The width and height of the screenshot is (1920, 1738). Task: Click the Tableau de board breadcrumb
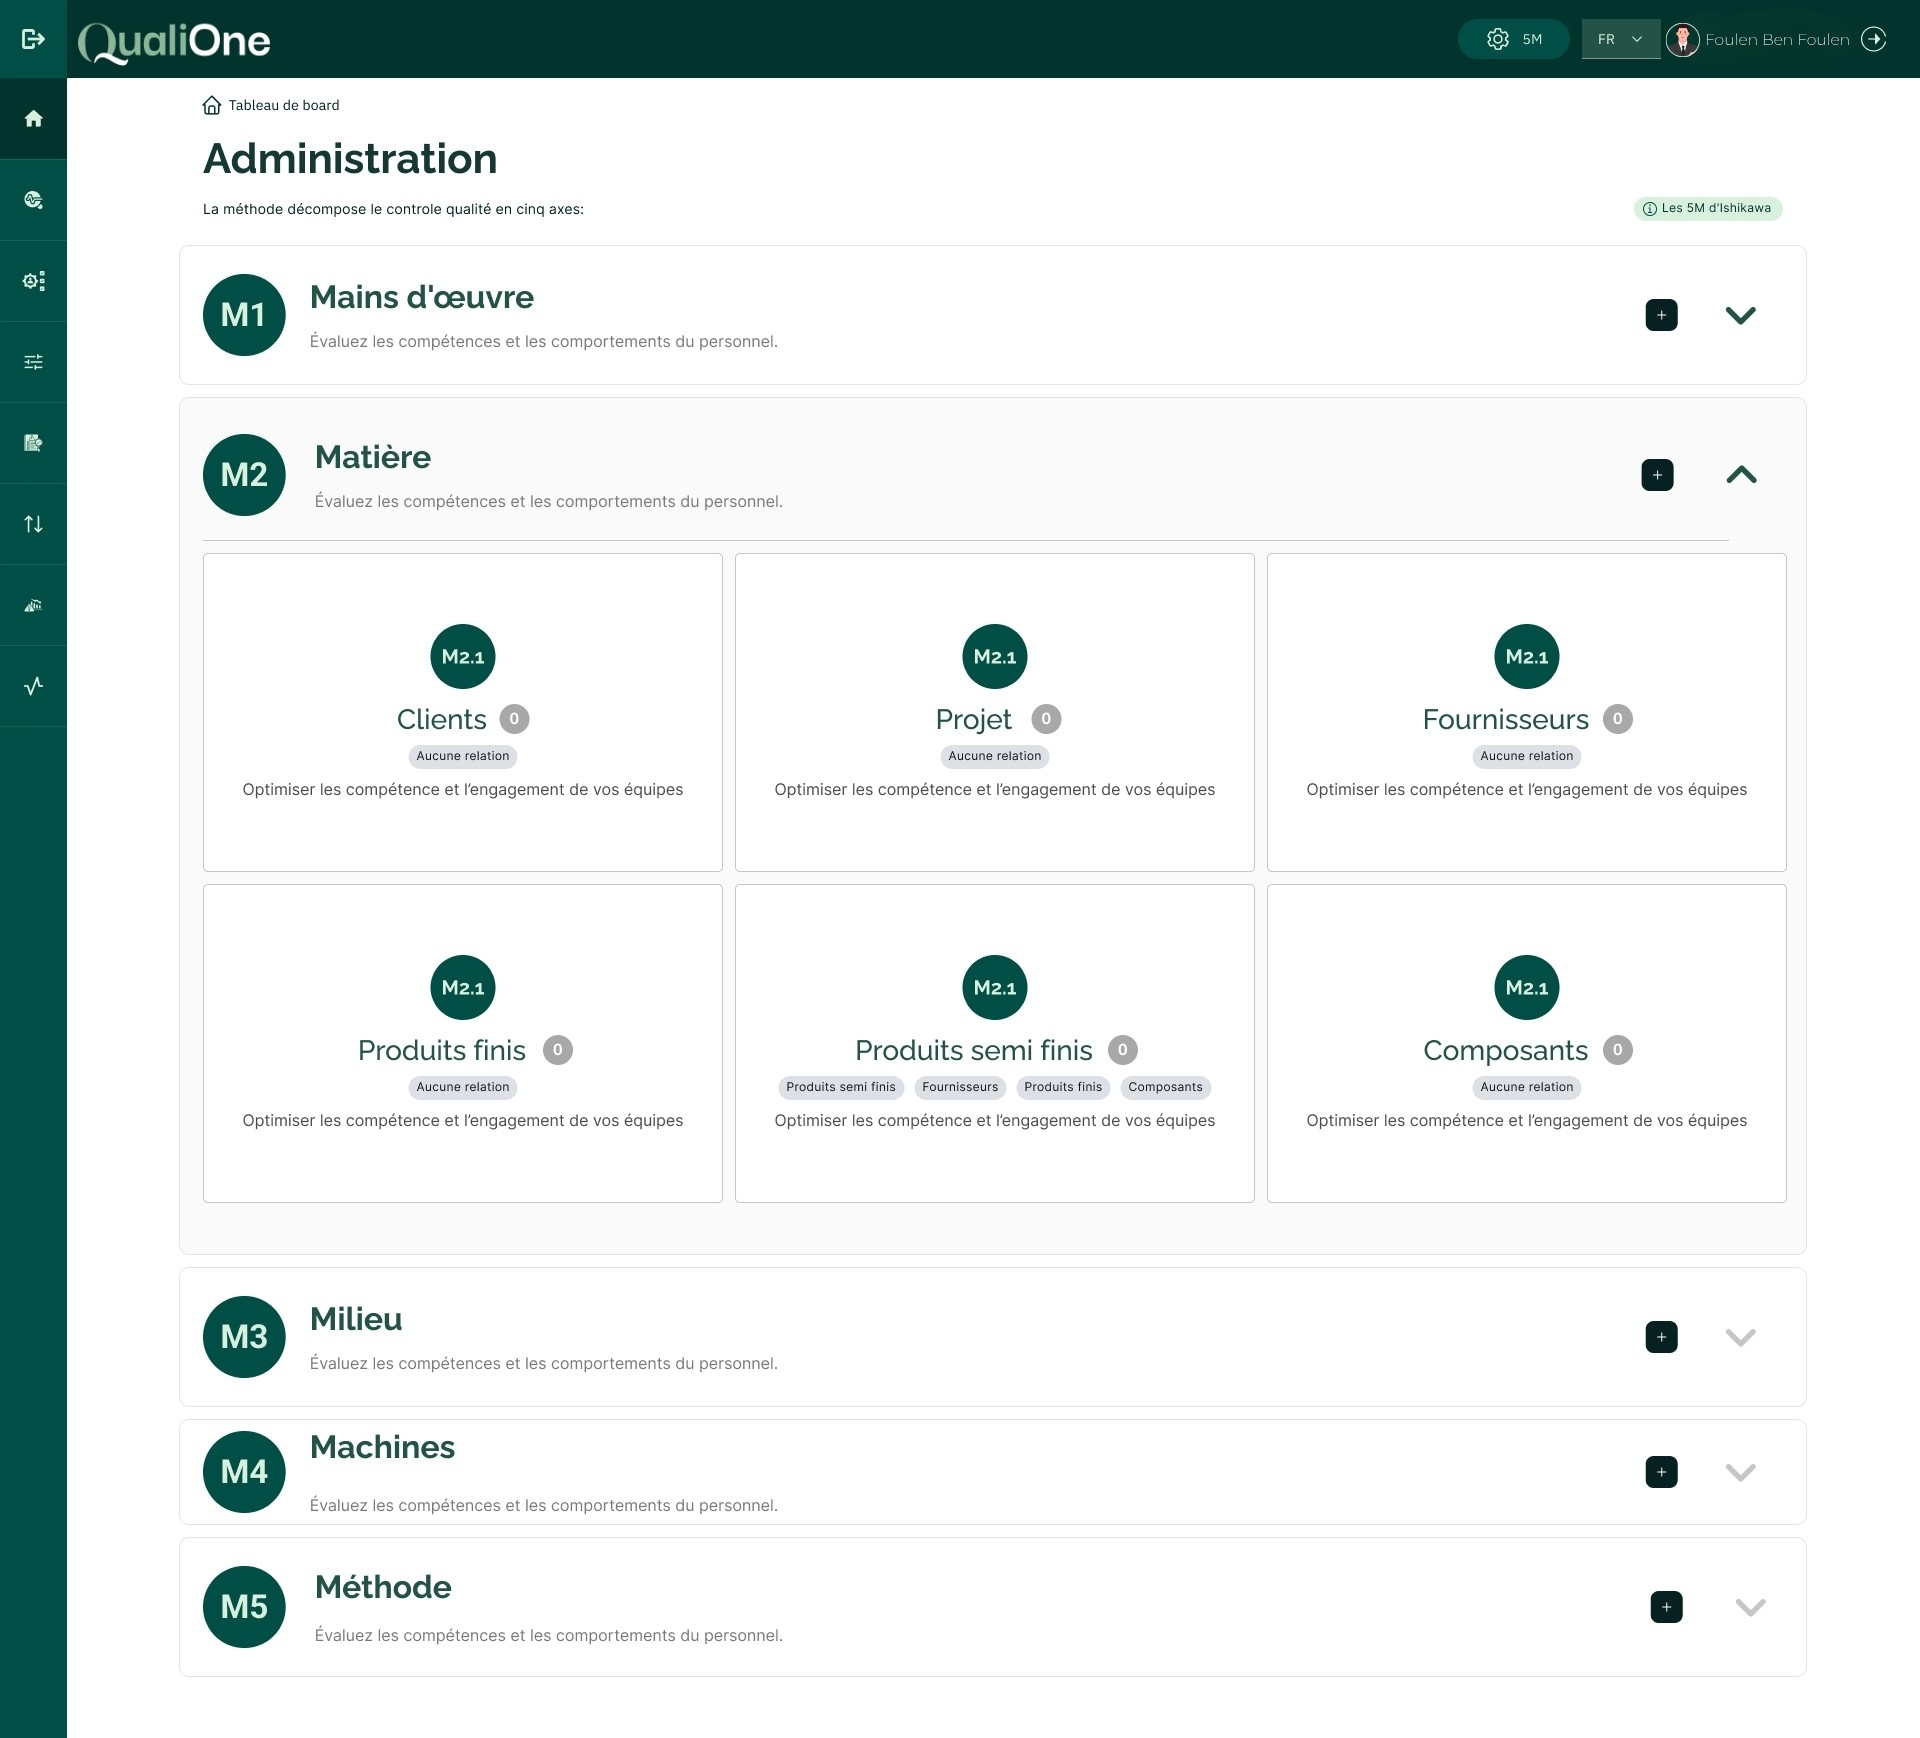pyautogui.click(x=283, y=105)
